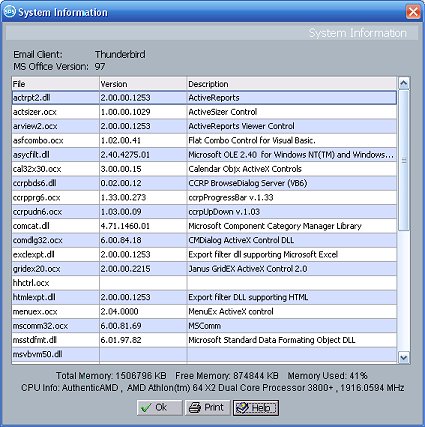
Task: Click the scroll up arrow of file list
Action: [x=404, y=83]
